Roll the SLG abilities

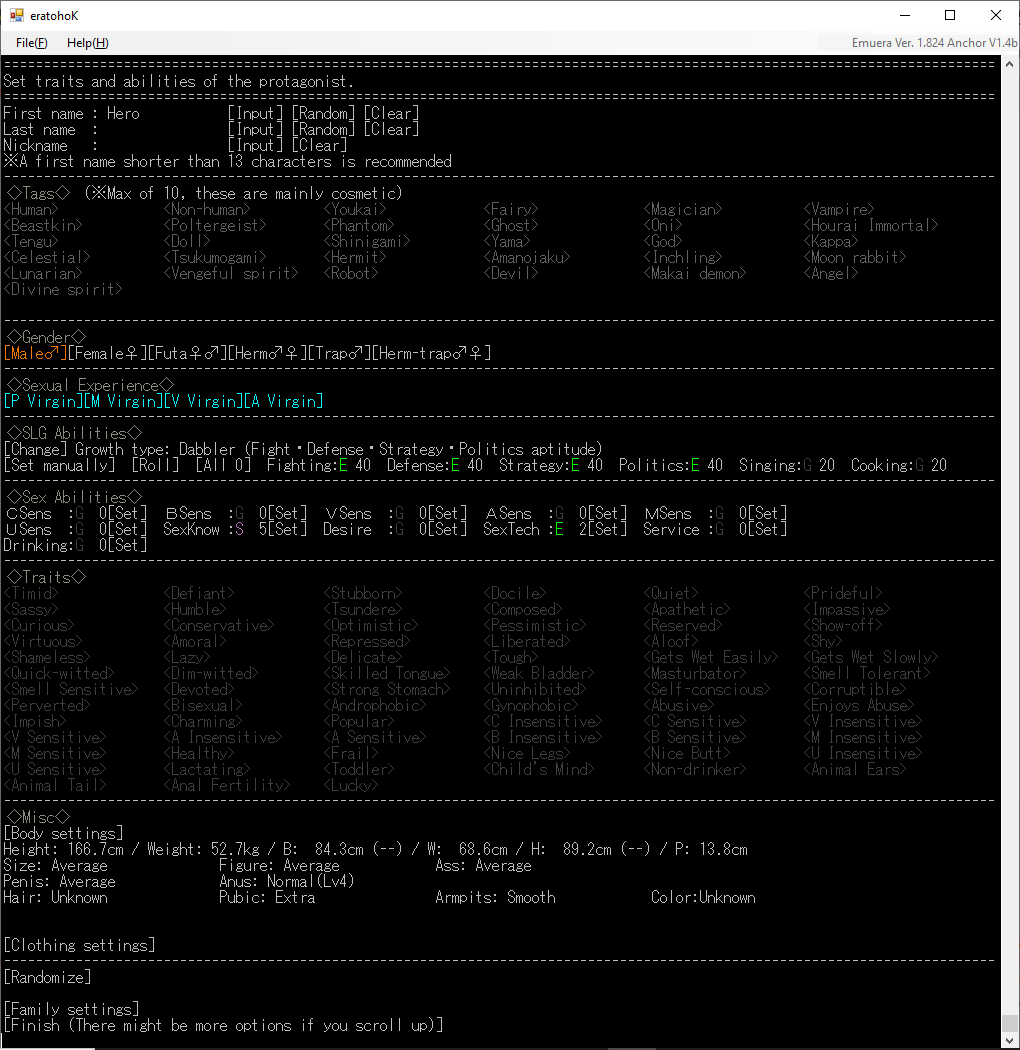point(155,466)
